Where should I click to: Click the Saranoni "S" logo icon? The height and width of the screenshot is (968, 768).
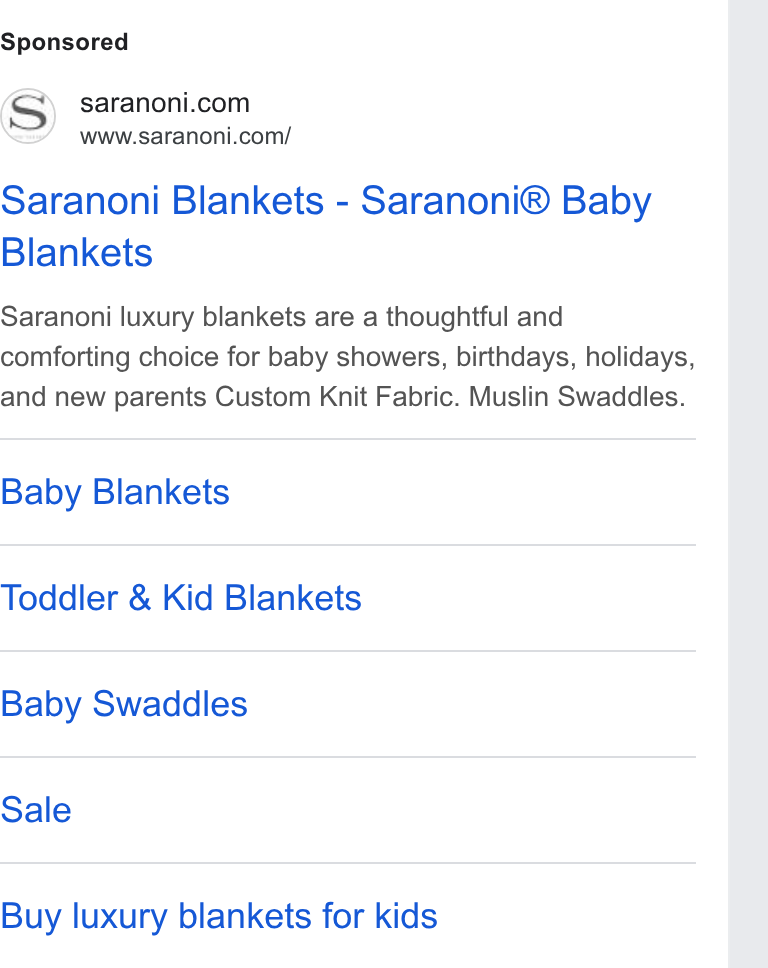click(28, 116)
